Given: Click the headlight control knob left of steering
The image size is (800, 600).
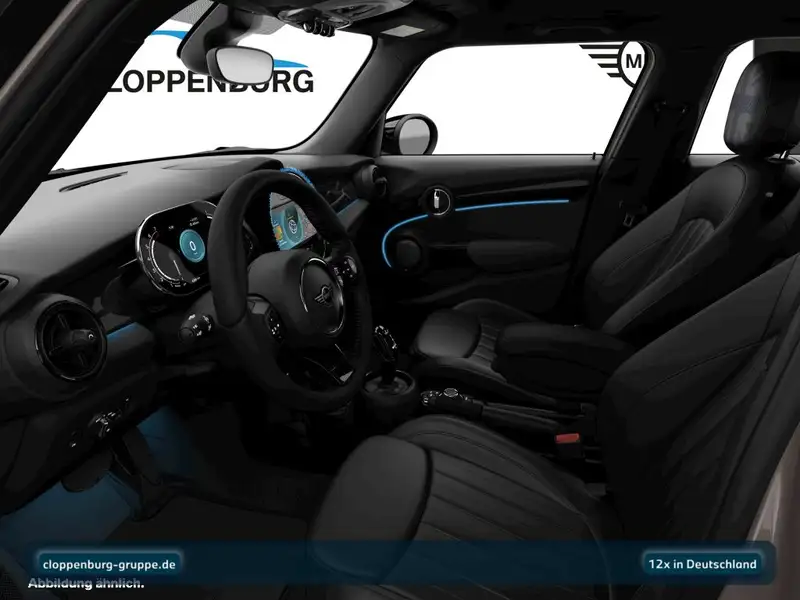Looking at the screenshot, I should [x=102, y=424].
